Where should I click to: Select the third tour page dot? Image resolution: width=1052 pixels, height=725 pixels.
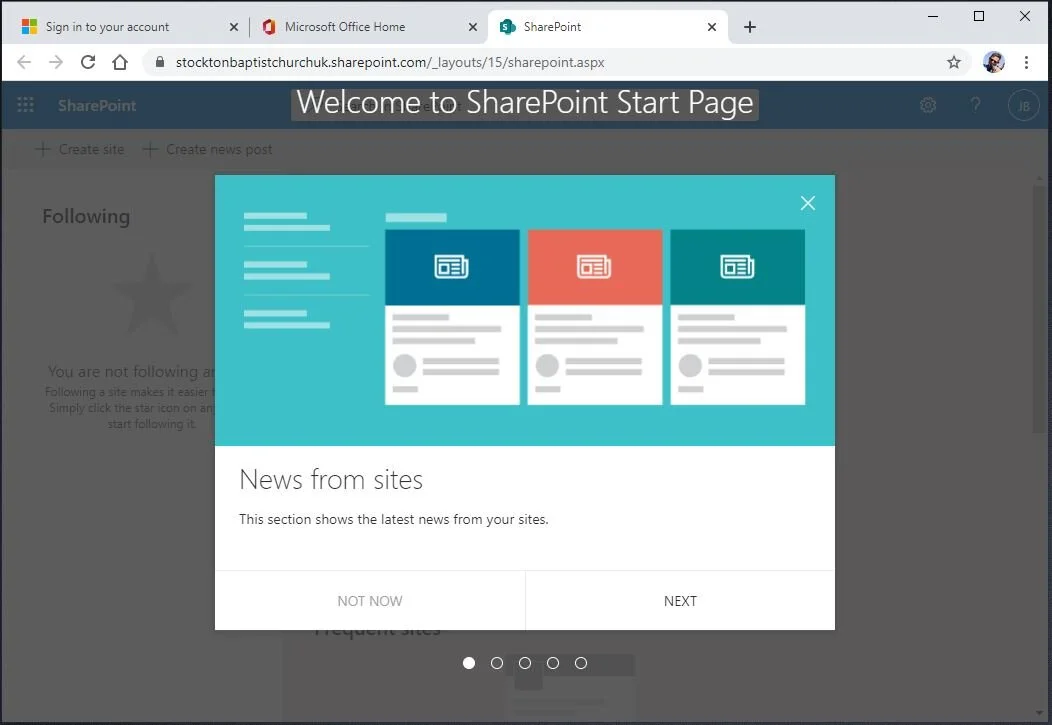(525, 663)
